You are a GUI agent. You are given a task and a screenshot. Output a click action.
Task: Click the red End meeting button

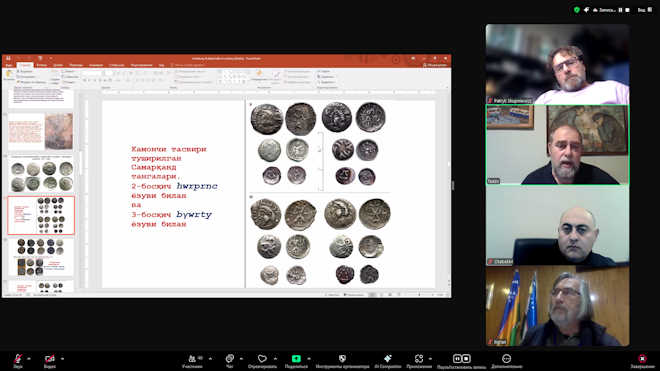point(642,361)
